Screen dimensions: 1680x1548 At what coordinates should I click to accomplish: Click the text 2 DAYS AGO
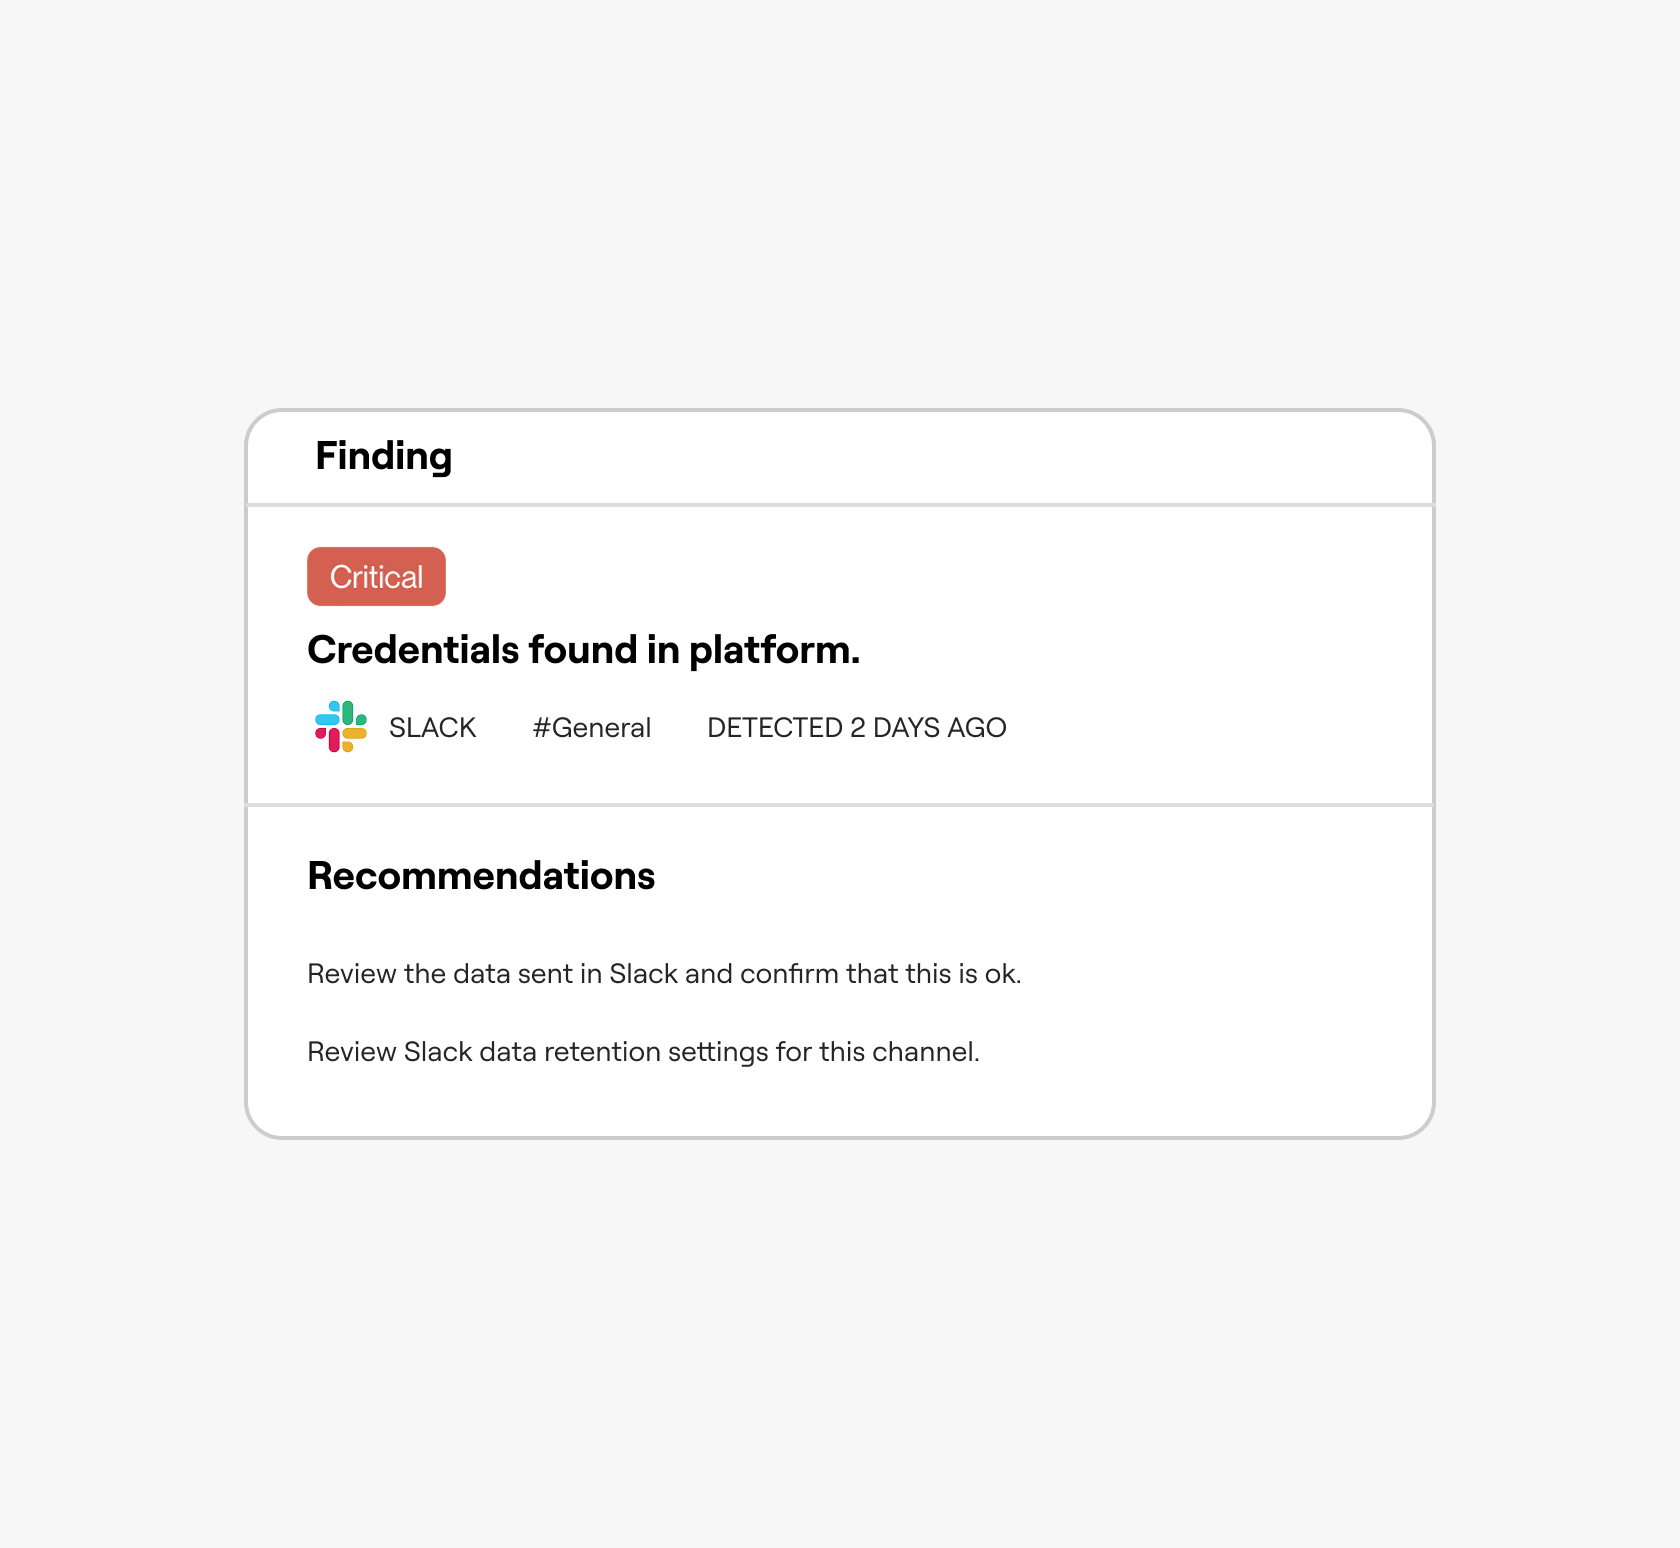pyautogui.click(x=928, y=727)
